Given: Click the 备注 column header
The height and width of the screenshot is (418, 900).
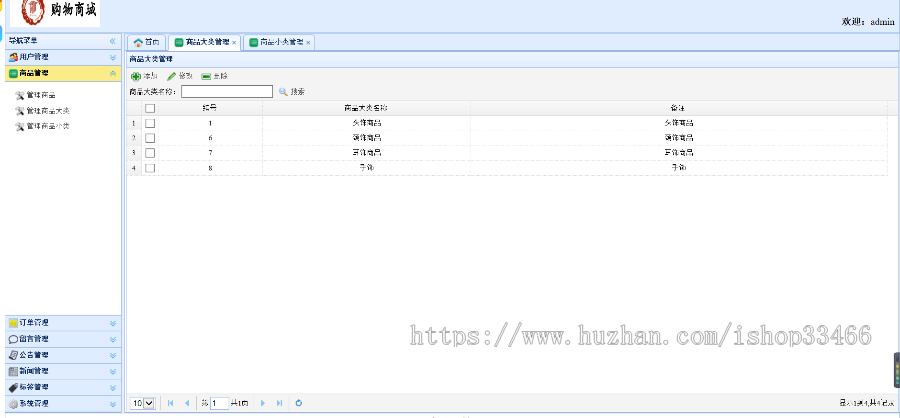Looking at the screenshot, I should click(x=678, y=108).
